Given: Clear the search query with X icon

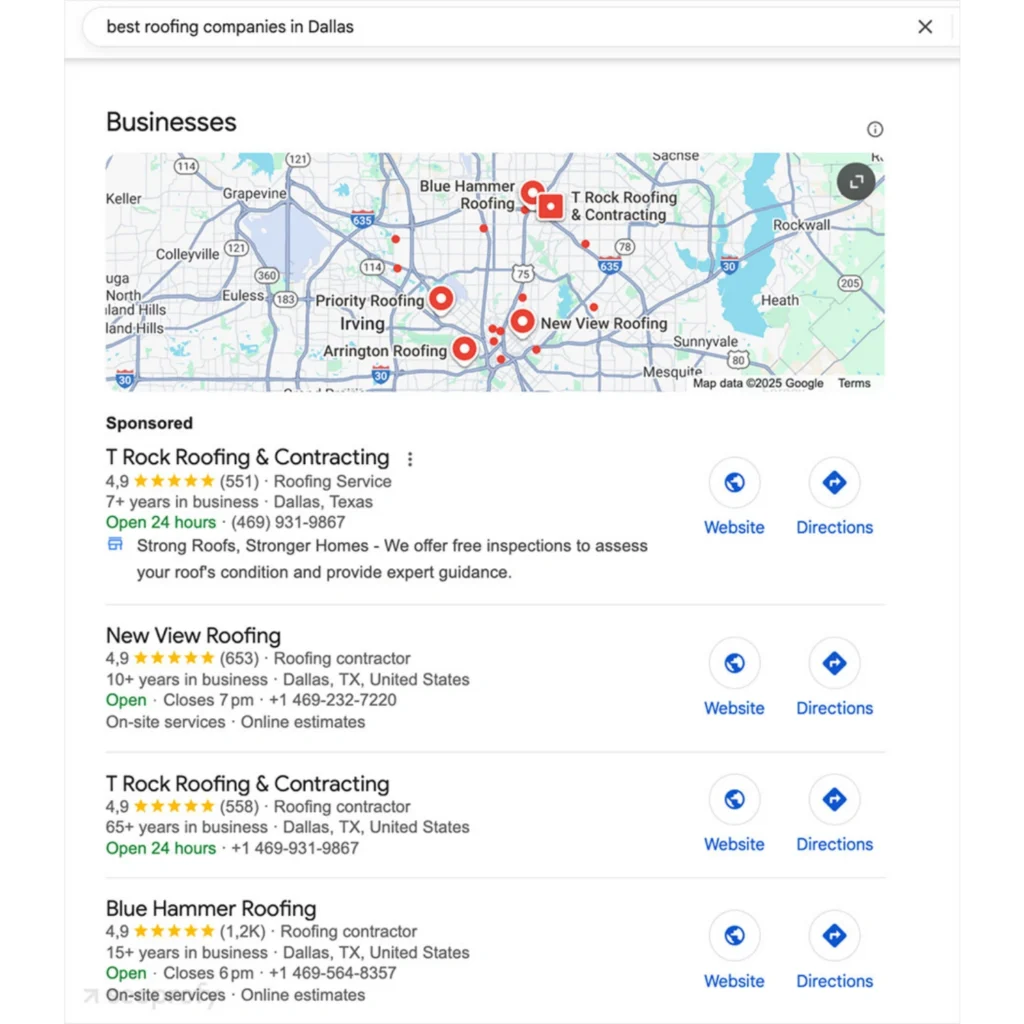Looking at the screenshot, I should tap(925, 27).
